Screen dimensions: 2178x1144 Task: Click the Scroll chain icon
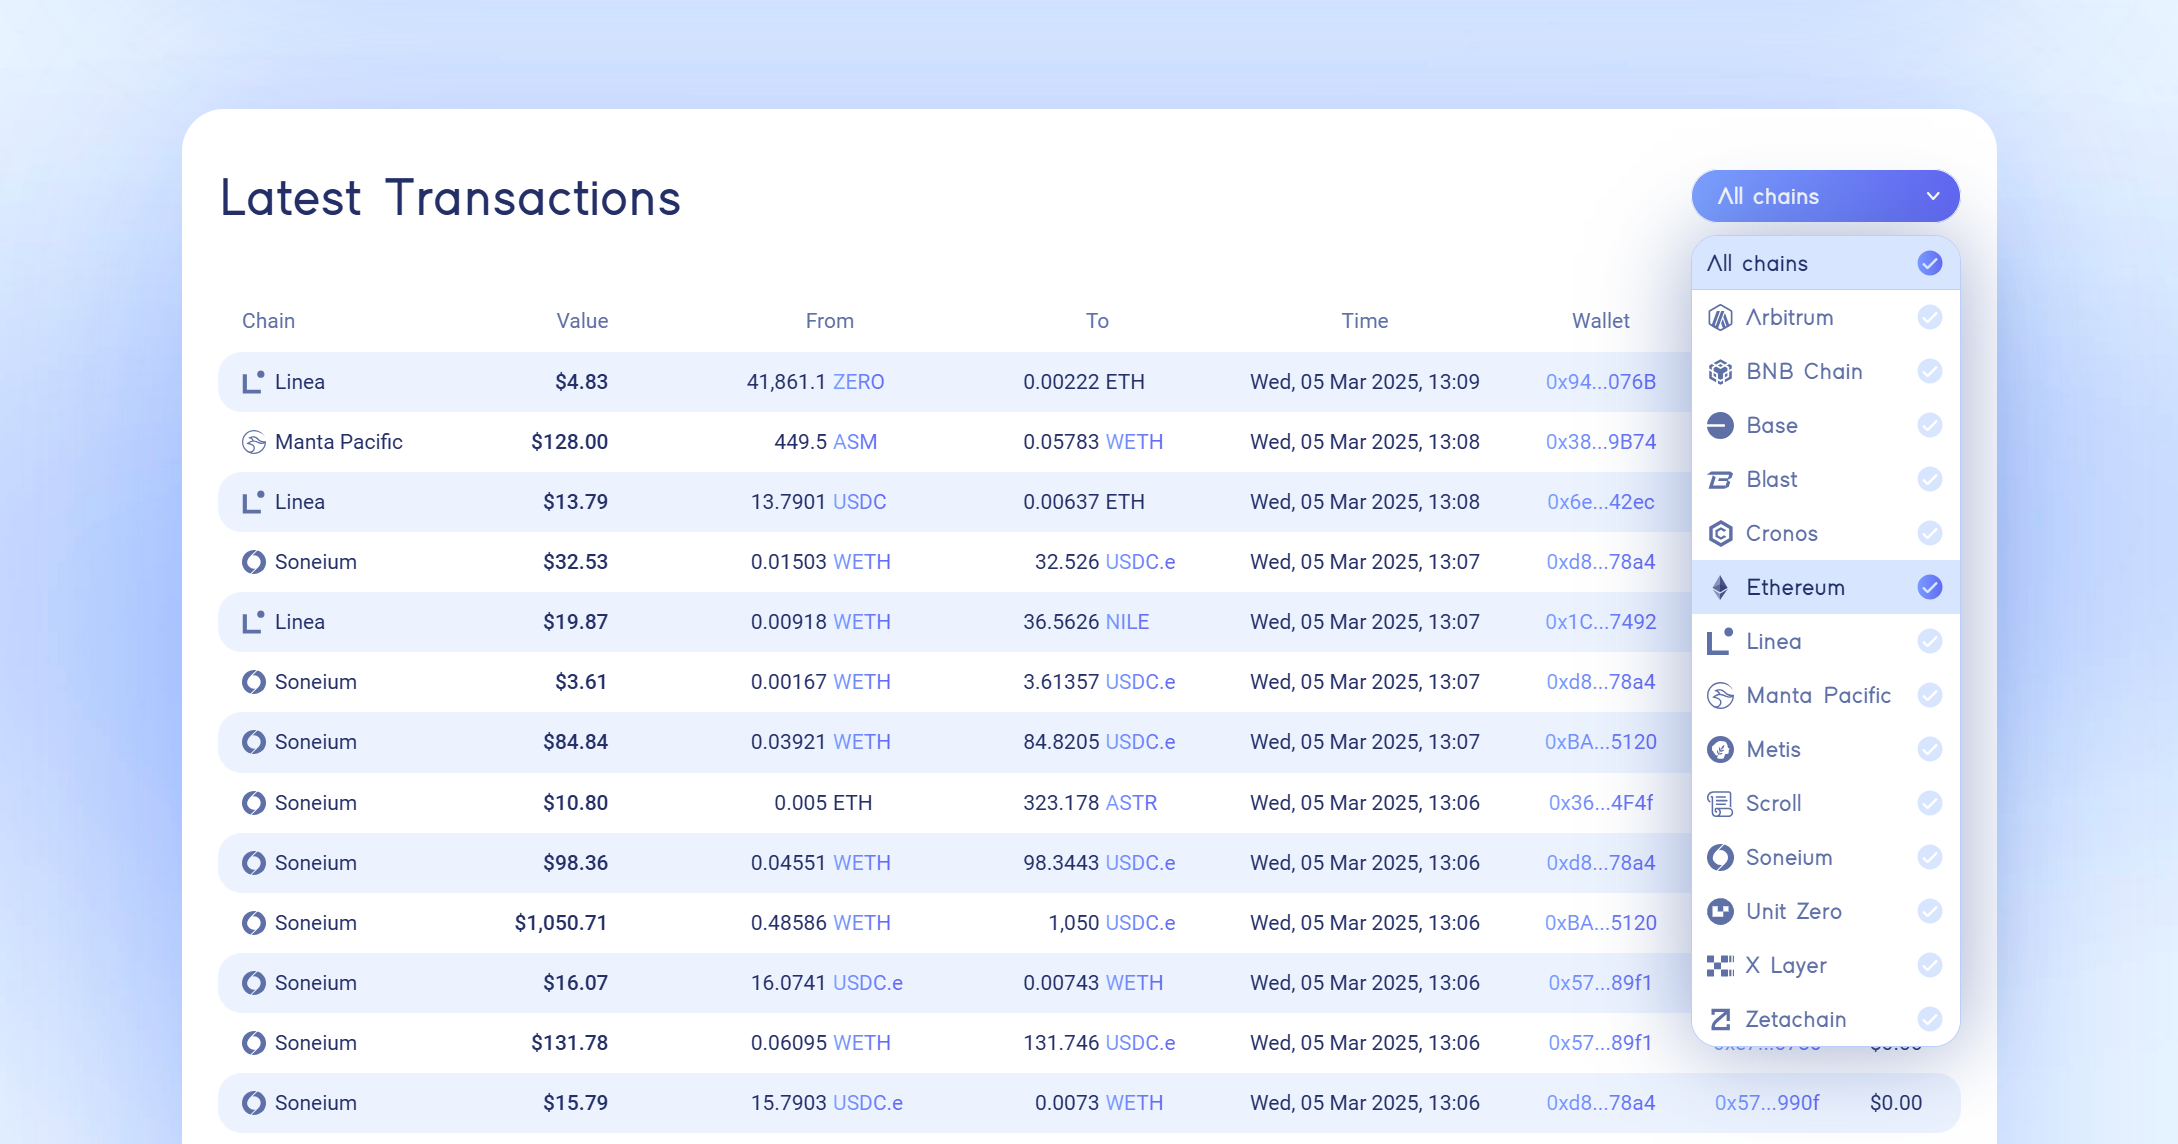(1720, 804)
